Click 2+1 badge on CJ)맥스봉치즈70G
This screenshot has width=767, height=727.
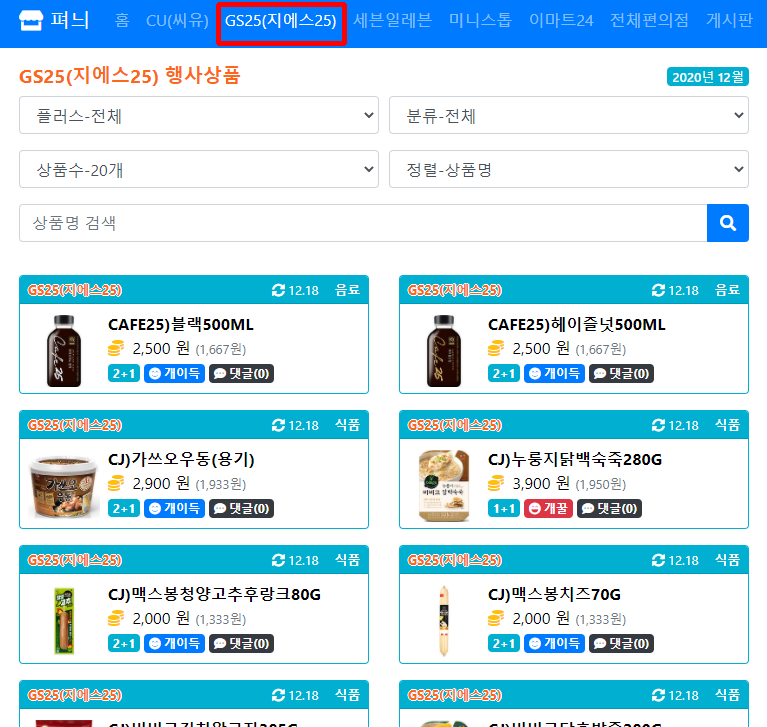(504, 644)
